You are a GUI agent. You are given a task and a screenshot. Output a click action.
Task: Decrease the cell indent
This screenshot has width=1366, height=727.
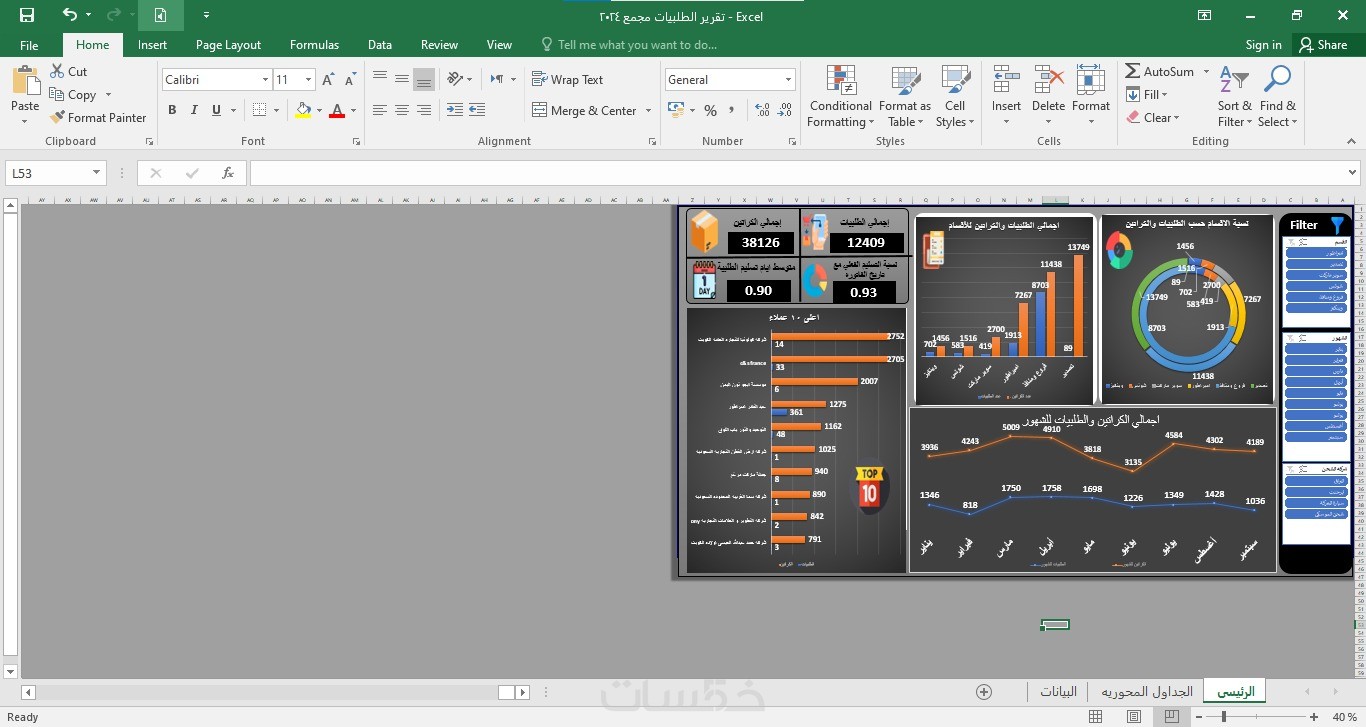pyautogui.click(x=454, y=110)
